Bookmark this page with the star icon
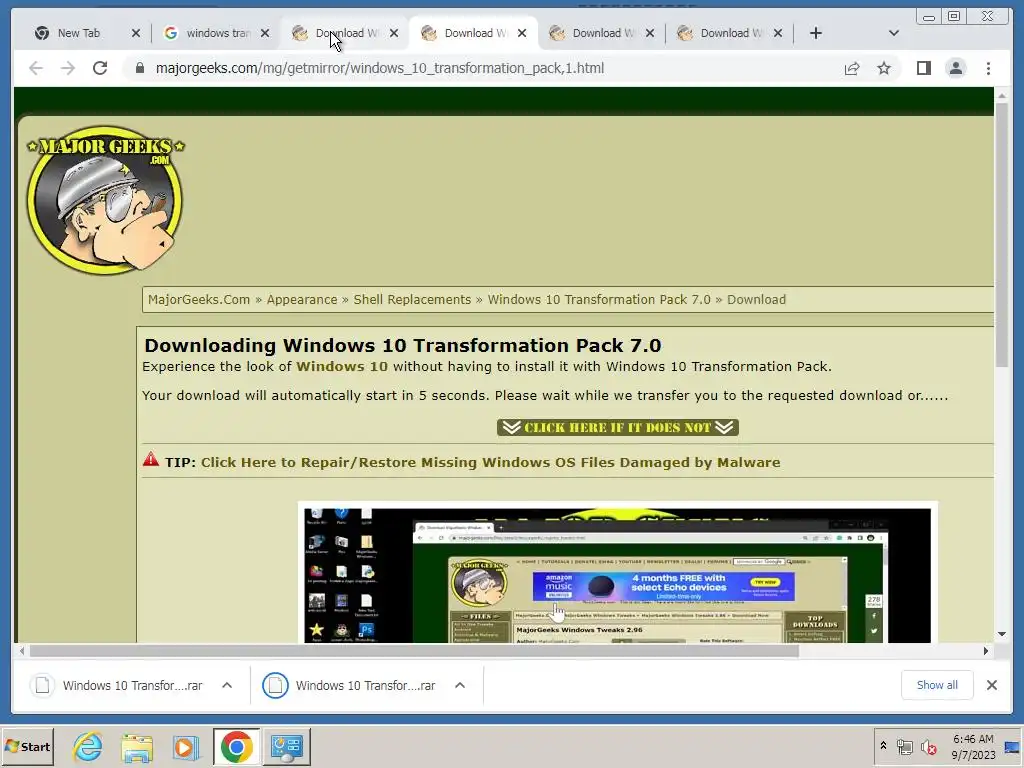Screen dimensions: 1024x768 (884, 68)
